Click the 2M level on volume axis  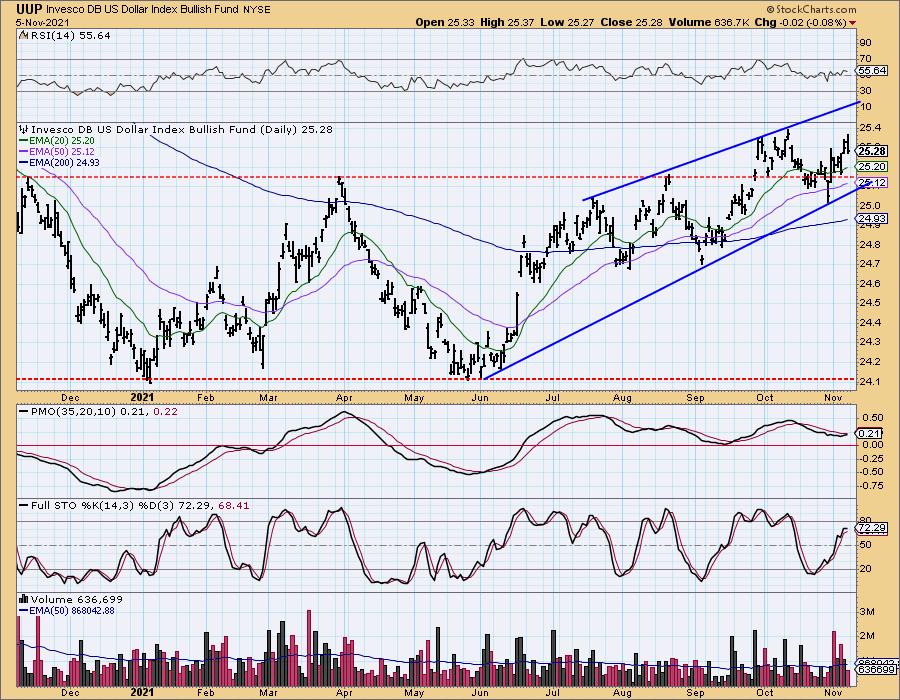pos(867,636)
